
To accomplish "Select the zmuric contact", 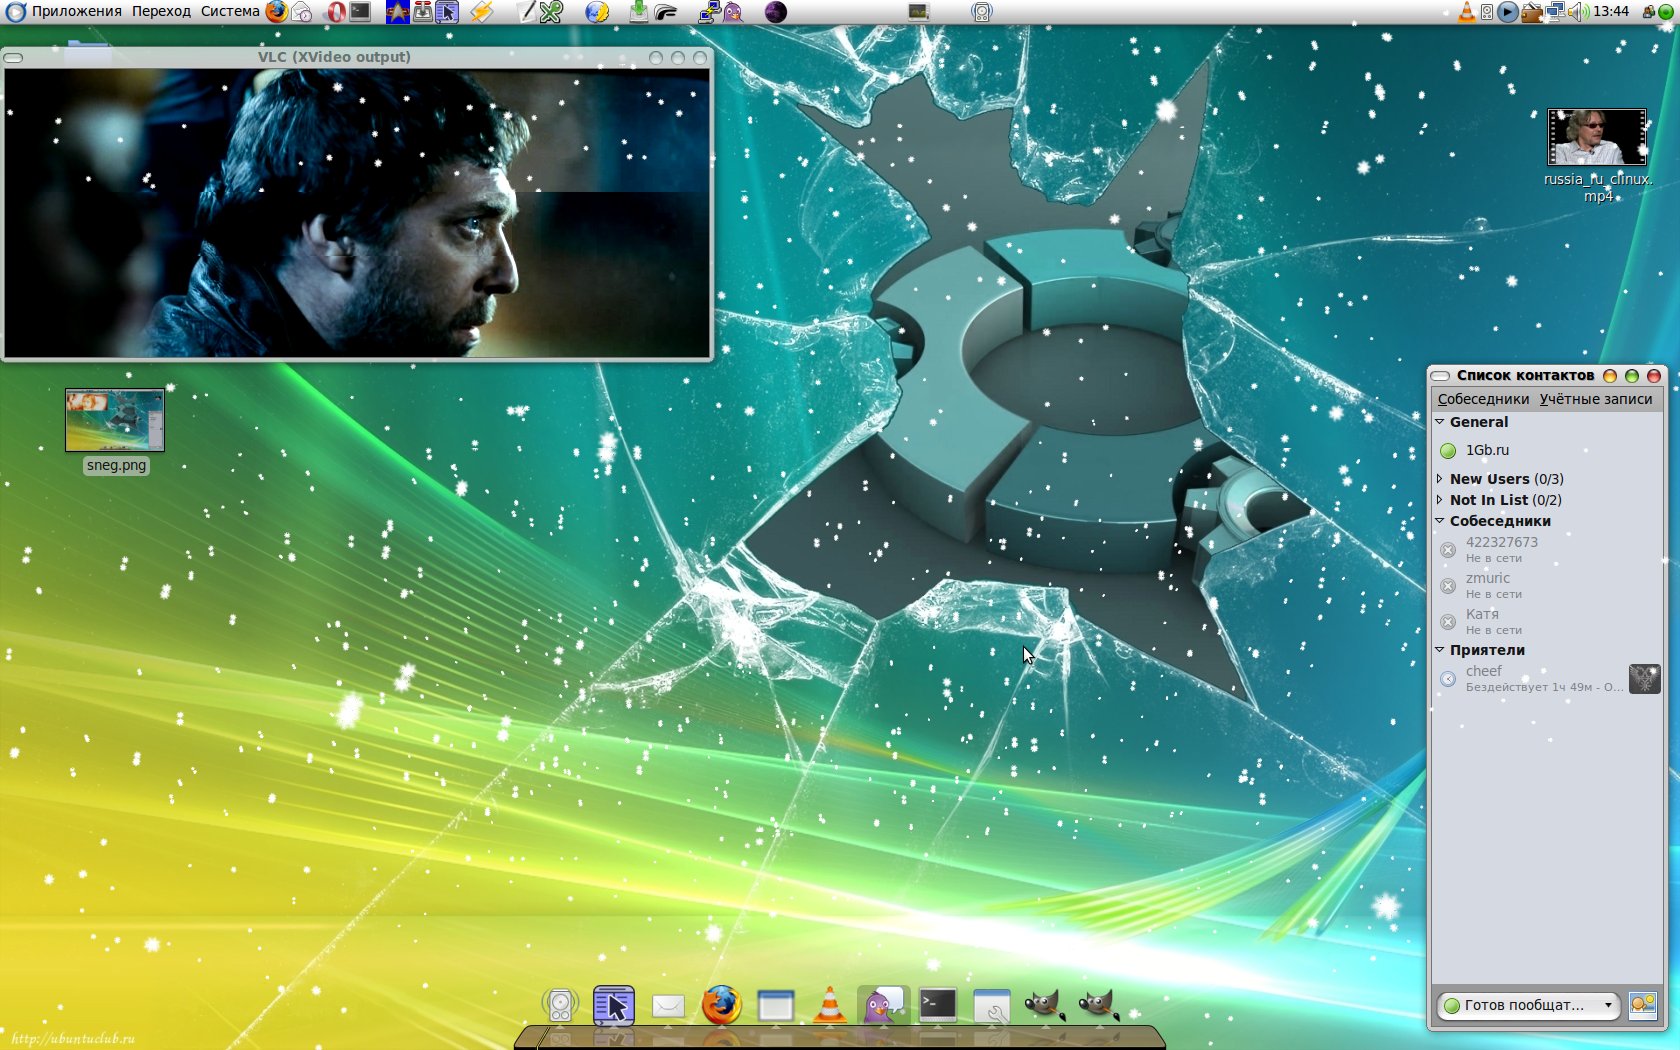I will tap(1548, 586).
